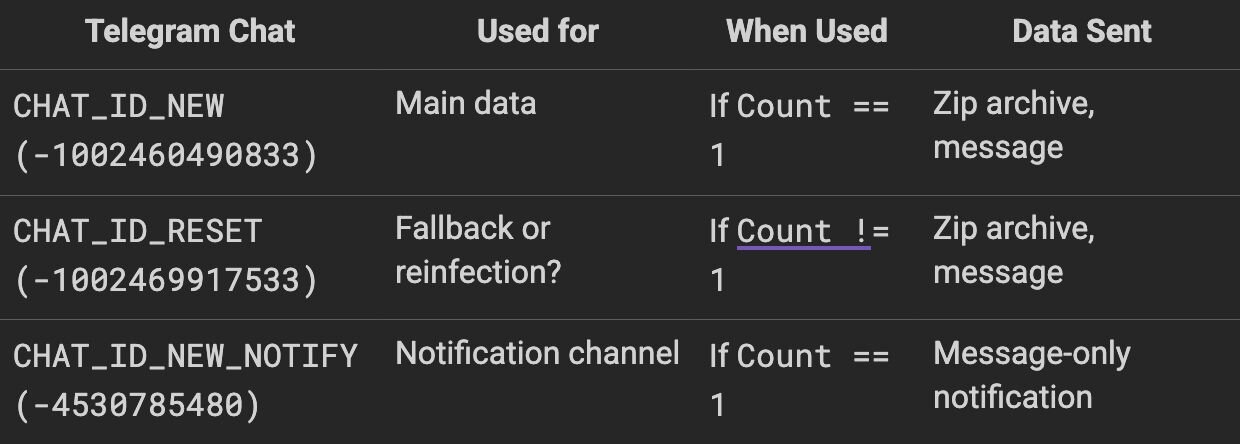Click the Telegram Chat column header

[x=190, y=31]
